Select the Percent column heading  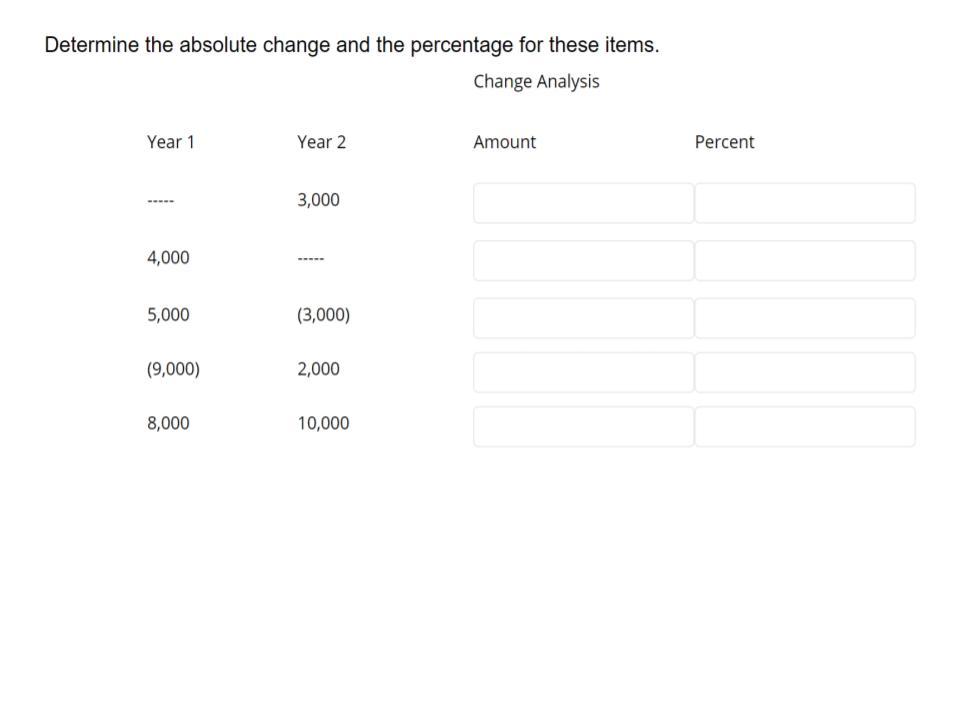point(724,142)
